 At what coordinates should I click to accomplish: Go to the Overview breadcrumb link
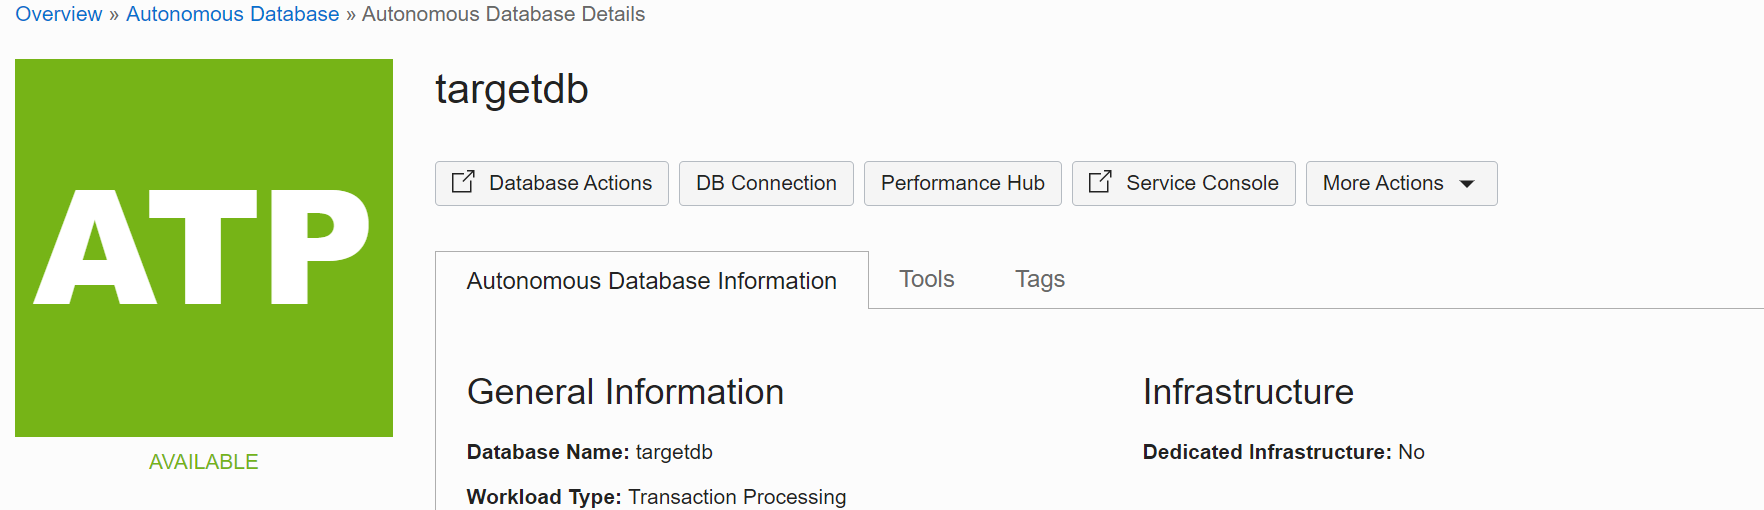click(x=58, y=14)
